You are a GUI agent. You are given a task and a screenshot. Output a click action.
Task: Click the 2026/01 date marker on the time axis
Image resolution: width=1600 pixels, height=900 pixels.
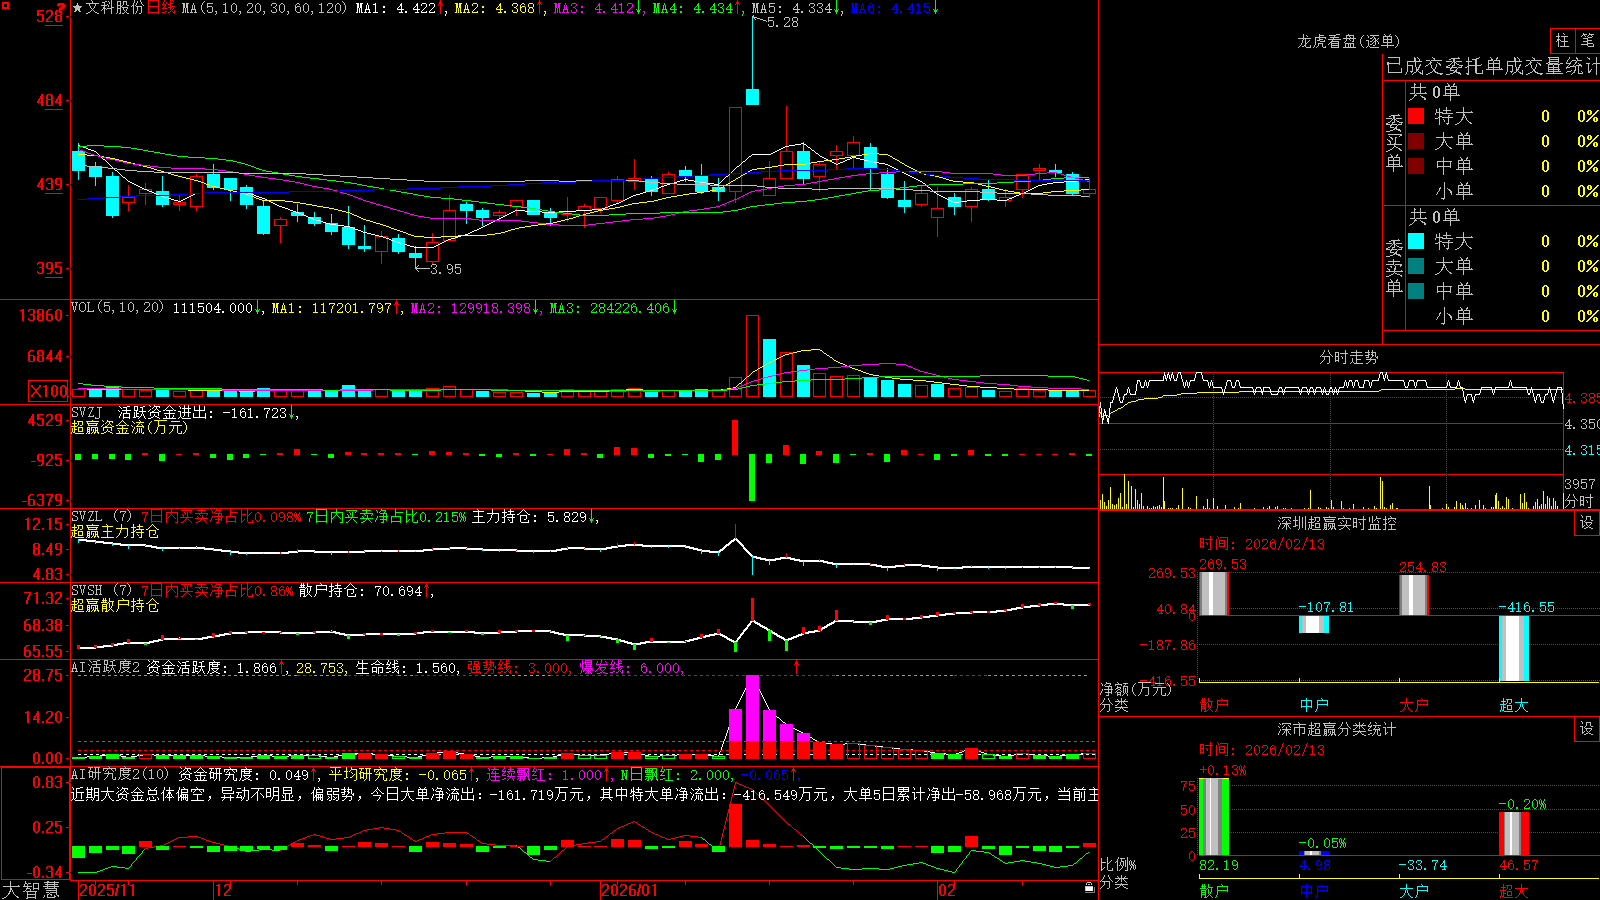629,890
